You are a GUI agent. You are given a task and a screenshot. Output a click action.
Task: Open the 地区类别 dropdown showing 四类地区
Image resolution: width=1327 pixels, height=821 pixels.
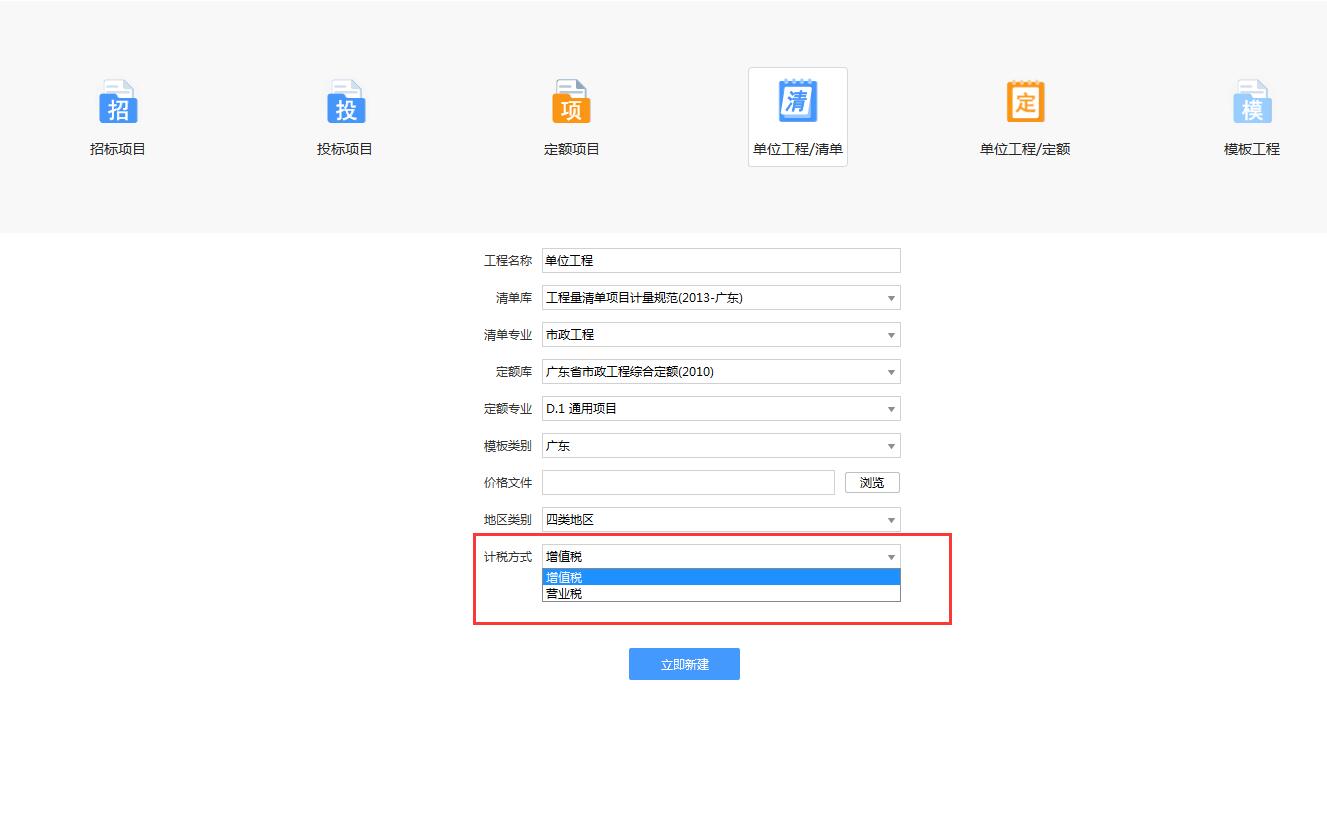pyautogui.click(x=721, y=519)
